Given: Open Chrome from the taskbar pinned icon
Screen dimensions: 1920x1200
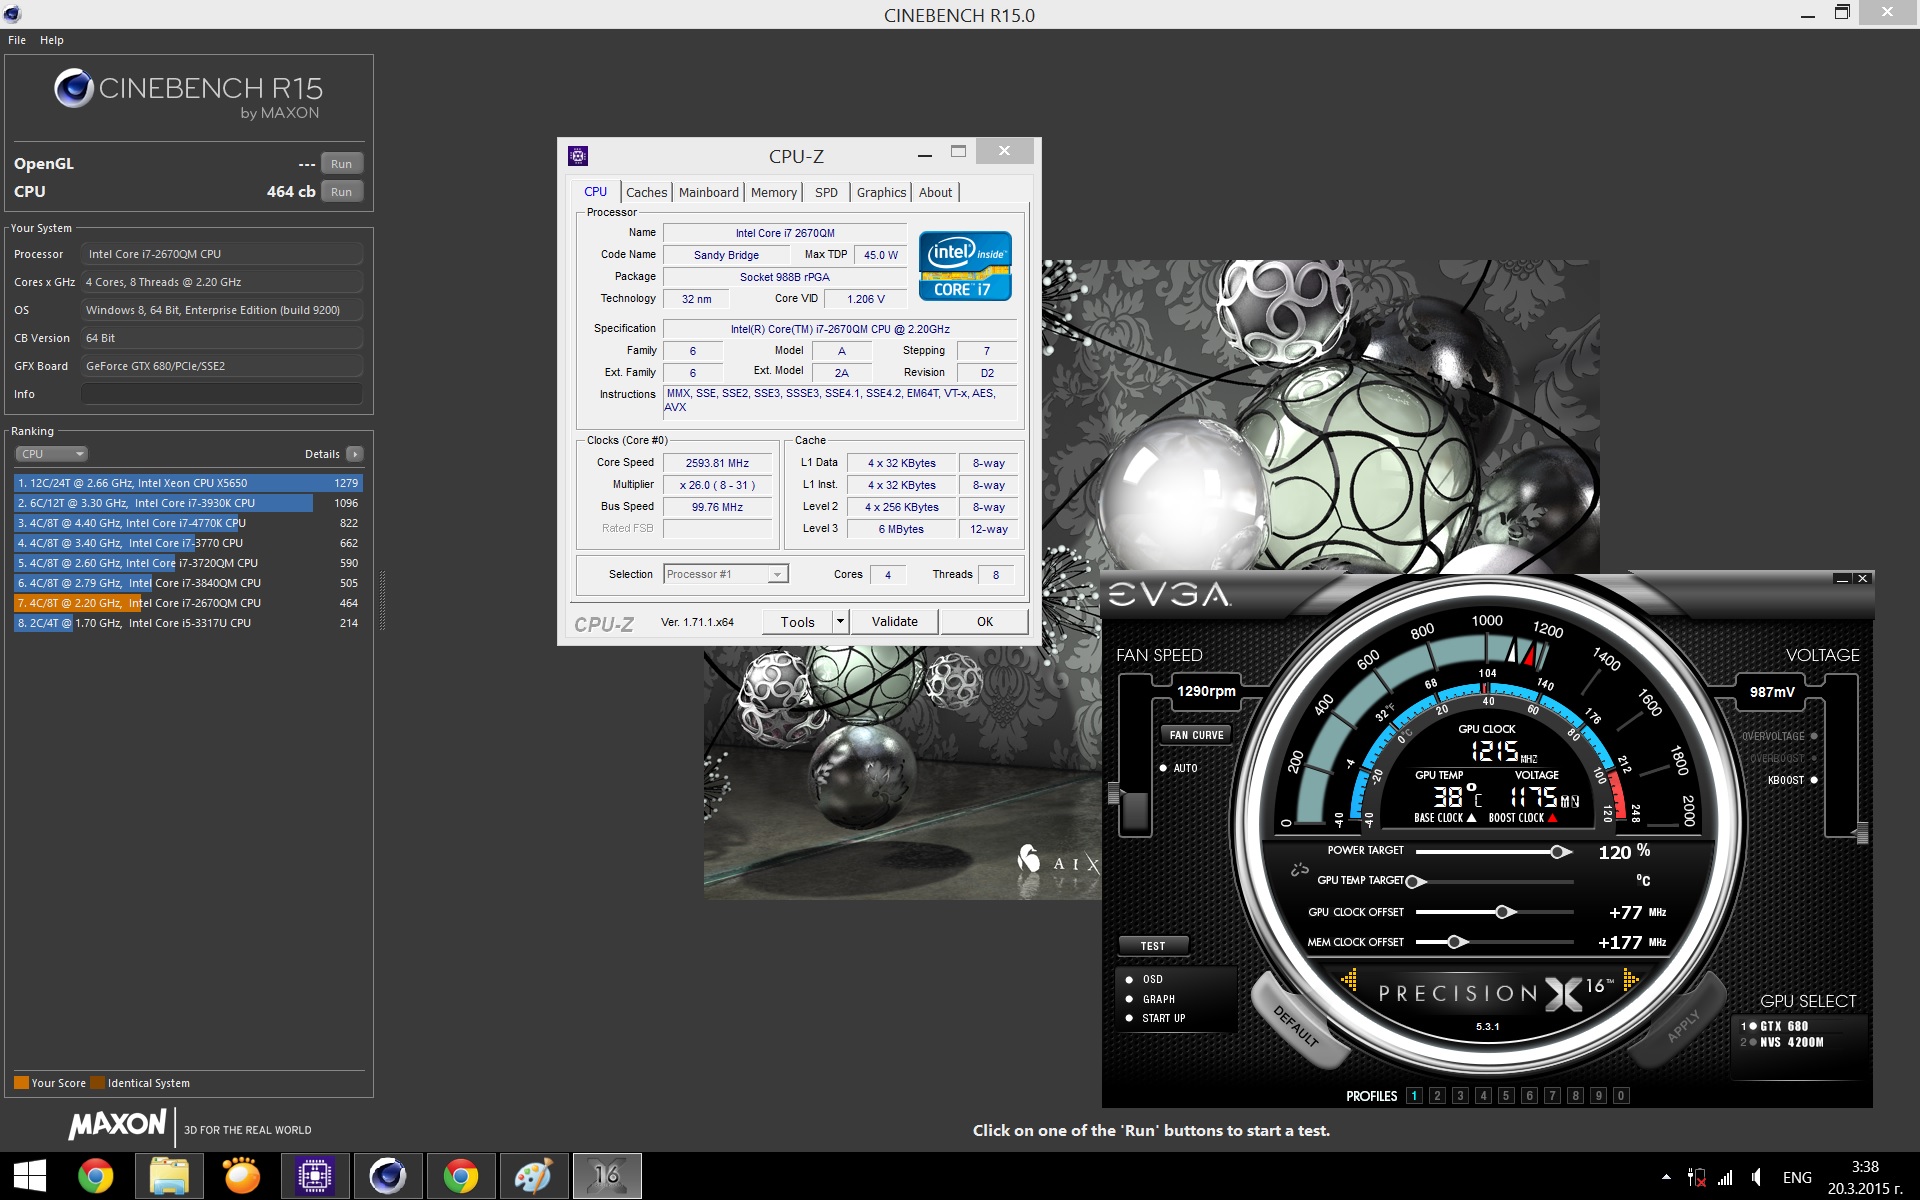Looking at the screenshot, I should pos(96,1176).
